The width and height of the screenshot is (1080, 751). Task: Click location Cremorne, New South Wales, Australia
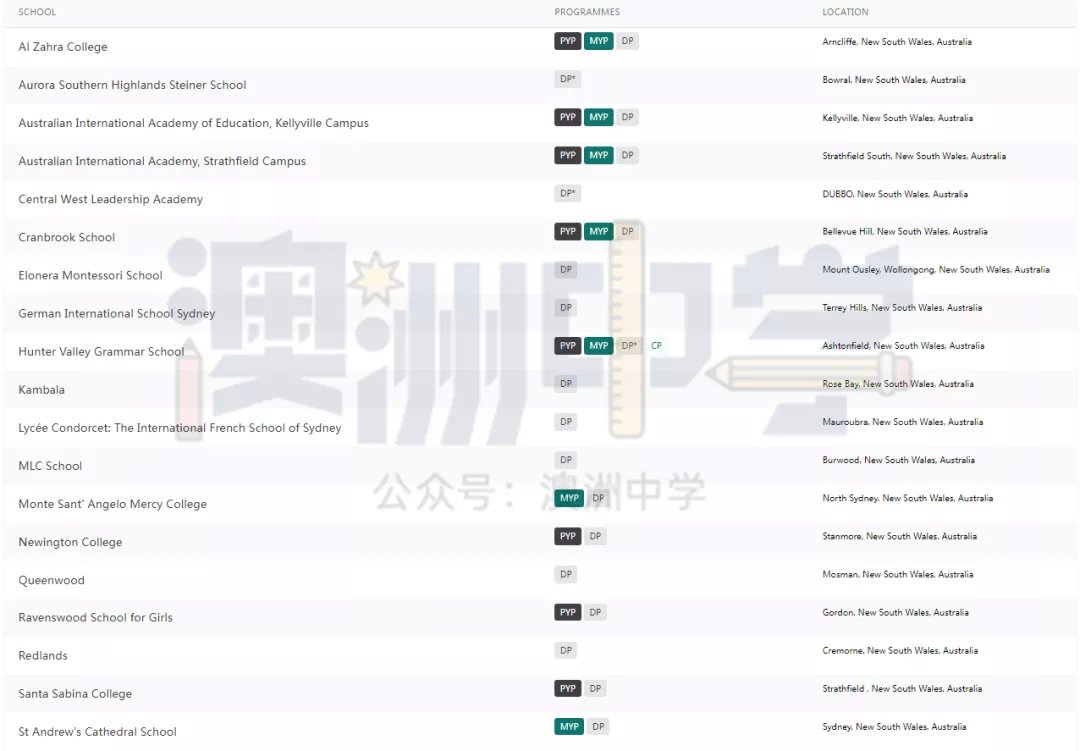(900, 650)
